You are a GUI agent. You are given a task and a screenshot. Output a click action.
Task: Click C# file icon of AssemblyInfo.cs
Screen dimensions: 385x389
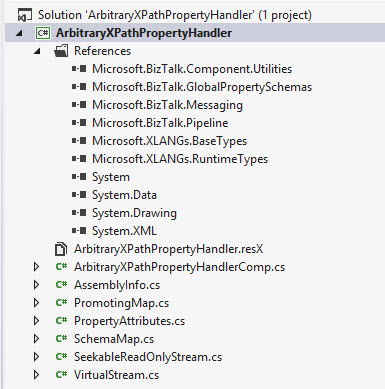61,285
